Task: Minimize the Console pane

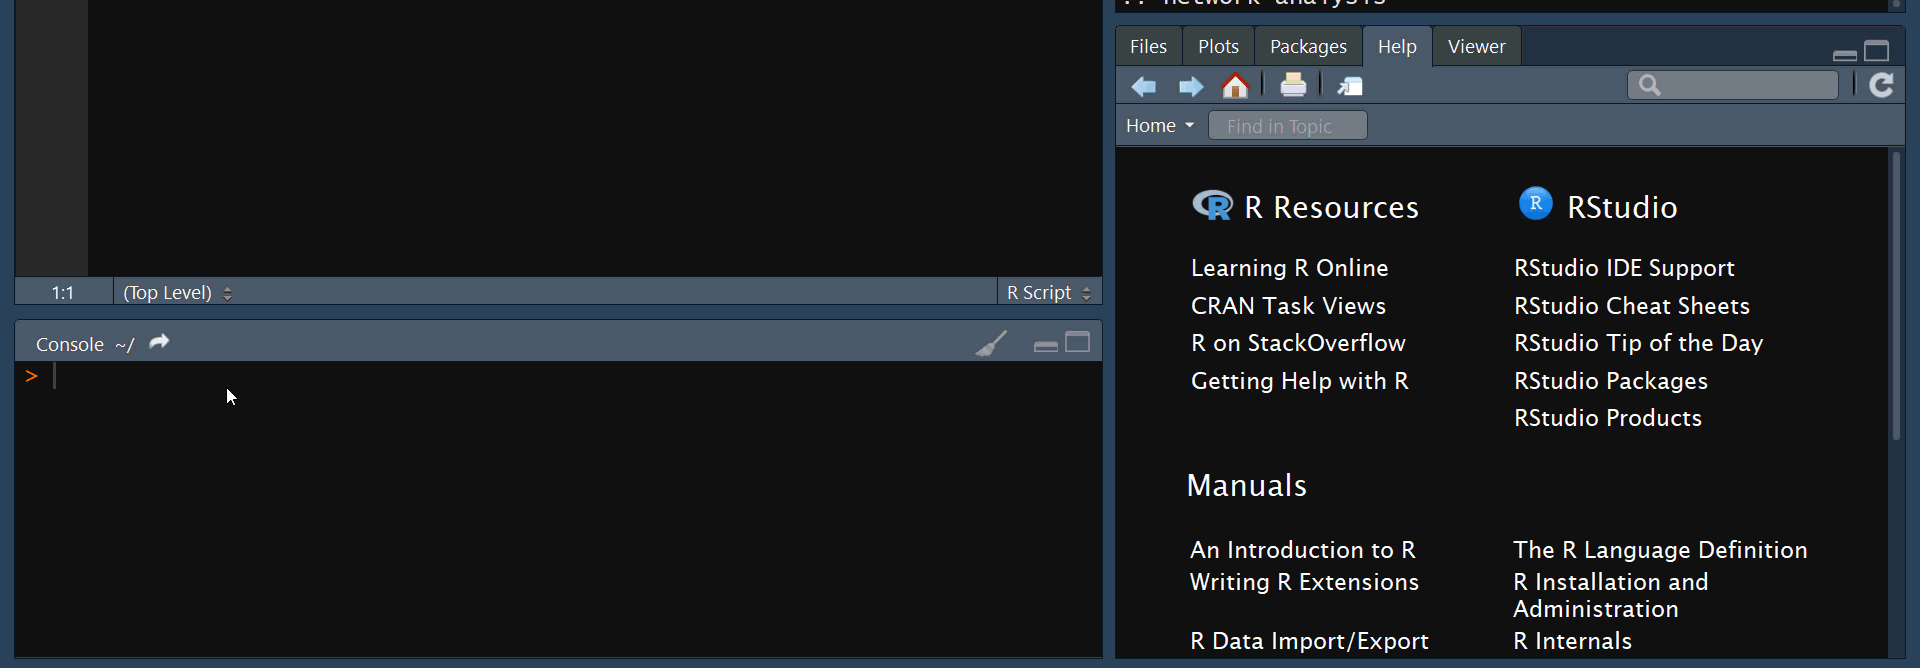Action: (x=1045, y=346)
